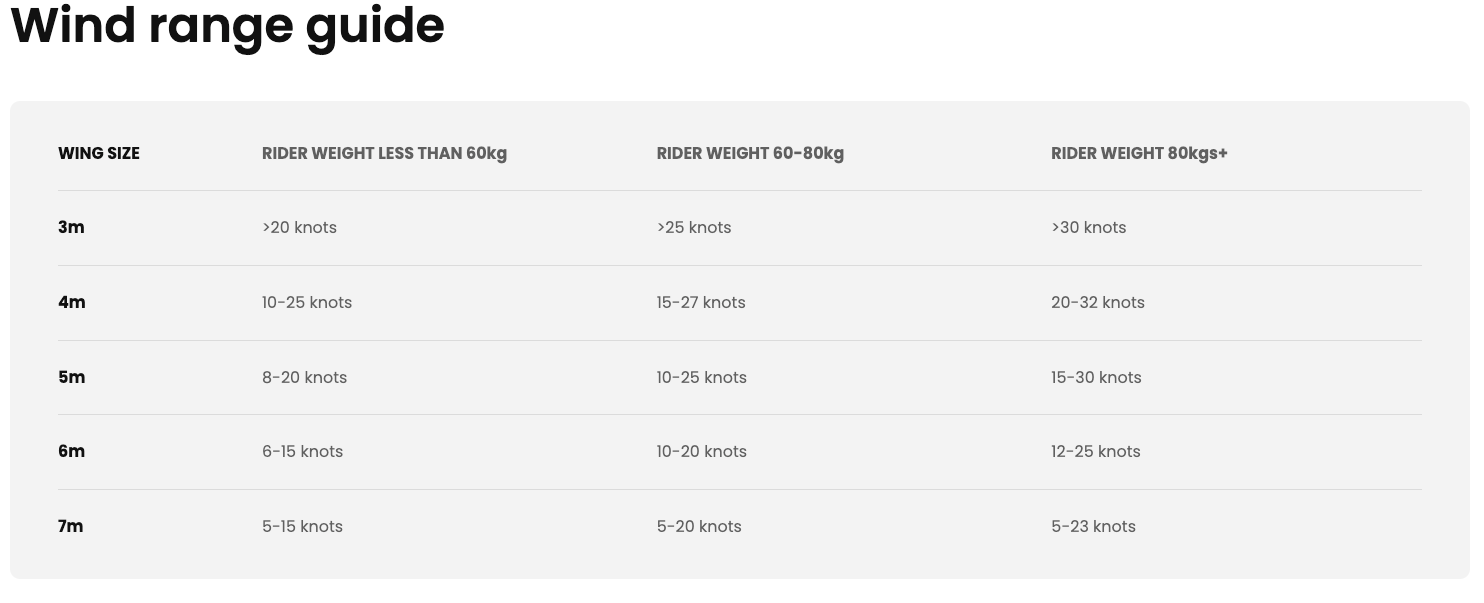Click the 12-25 knots cell

[1096, 451]
